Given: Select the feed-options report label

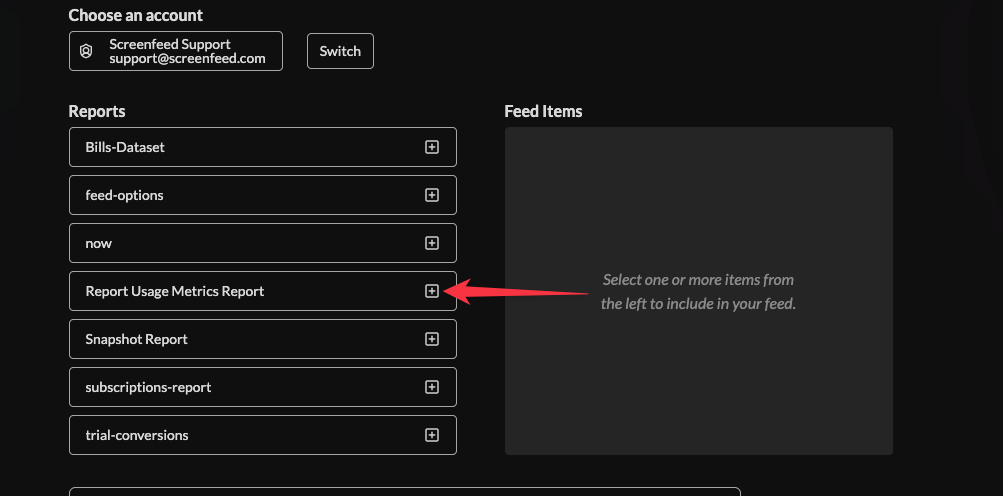Looking at the screenshot, I should (124, 195).
